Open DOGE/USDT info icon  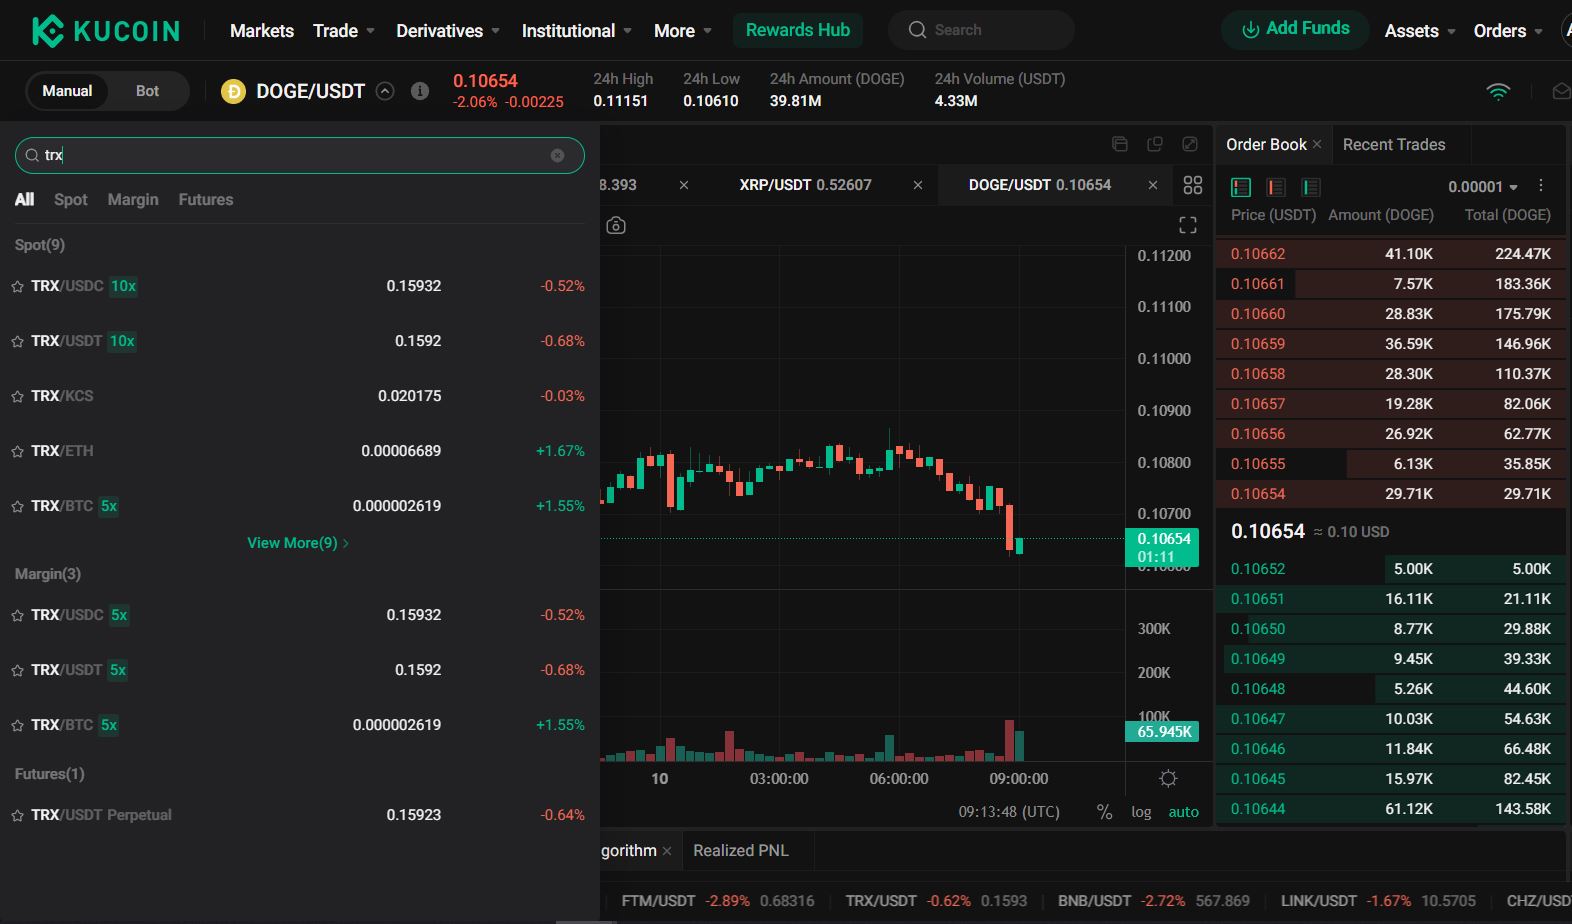[420, 91]
